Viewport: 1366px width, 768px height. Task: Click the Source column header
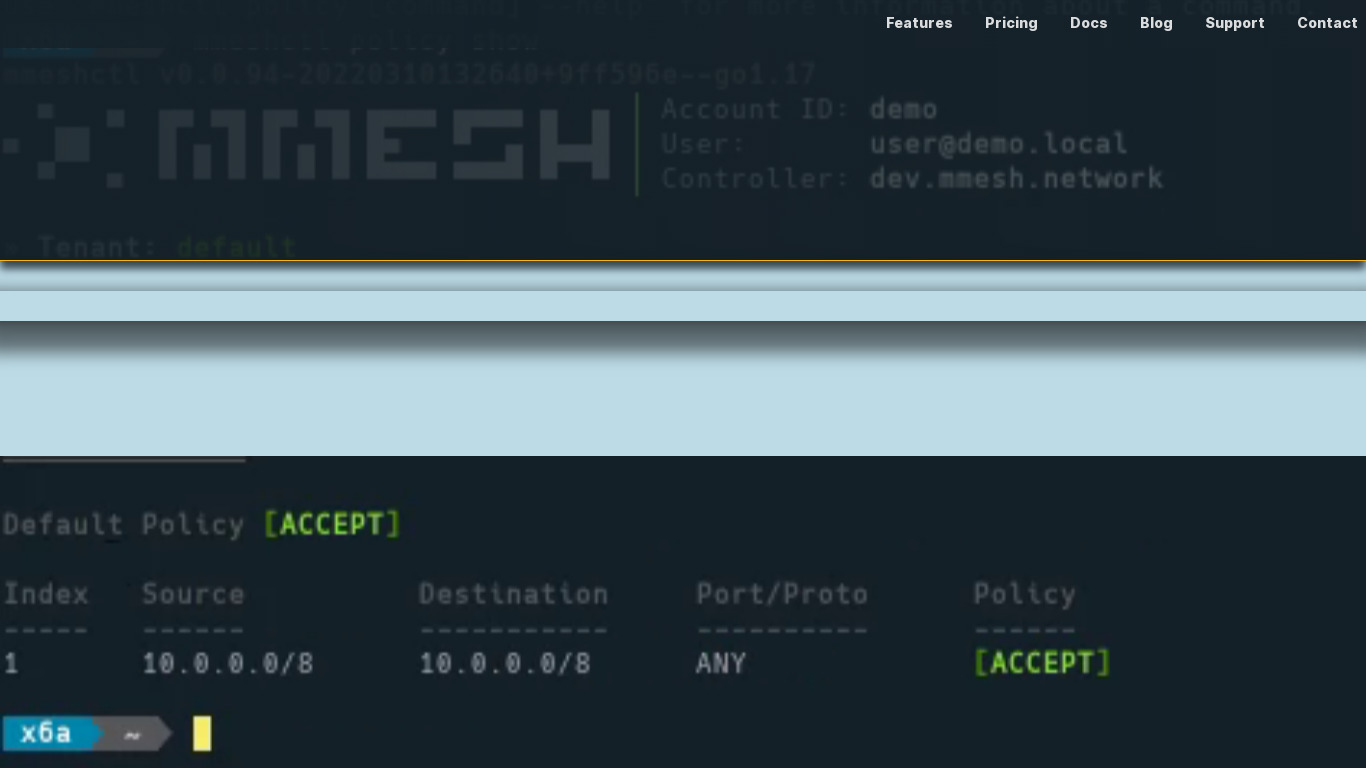pyautogui.click(x=193, y=594)
